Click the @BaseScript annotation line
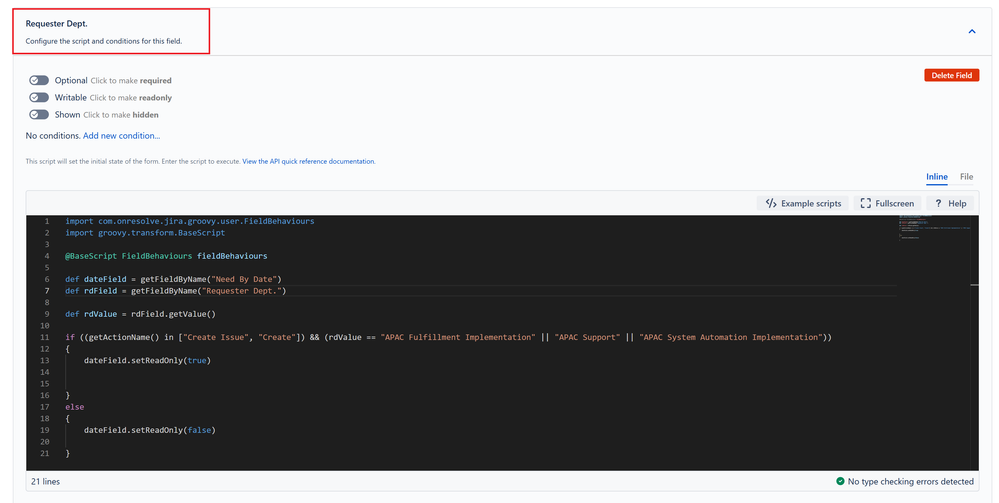999x503 pixels. coord(166,256)
